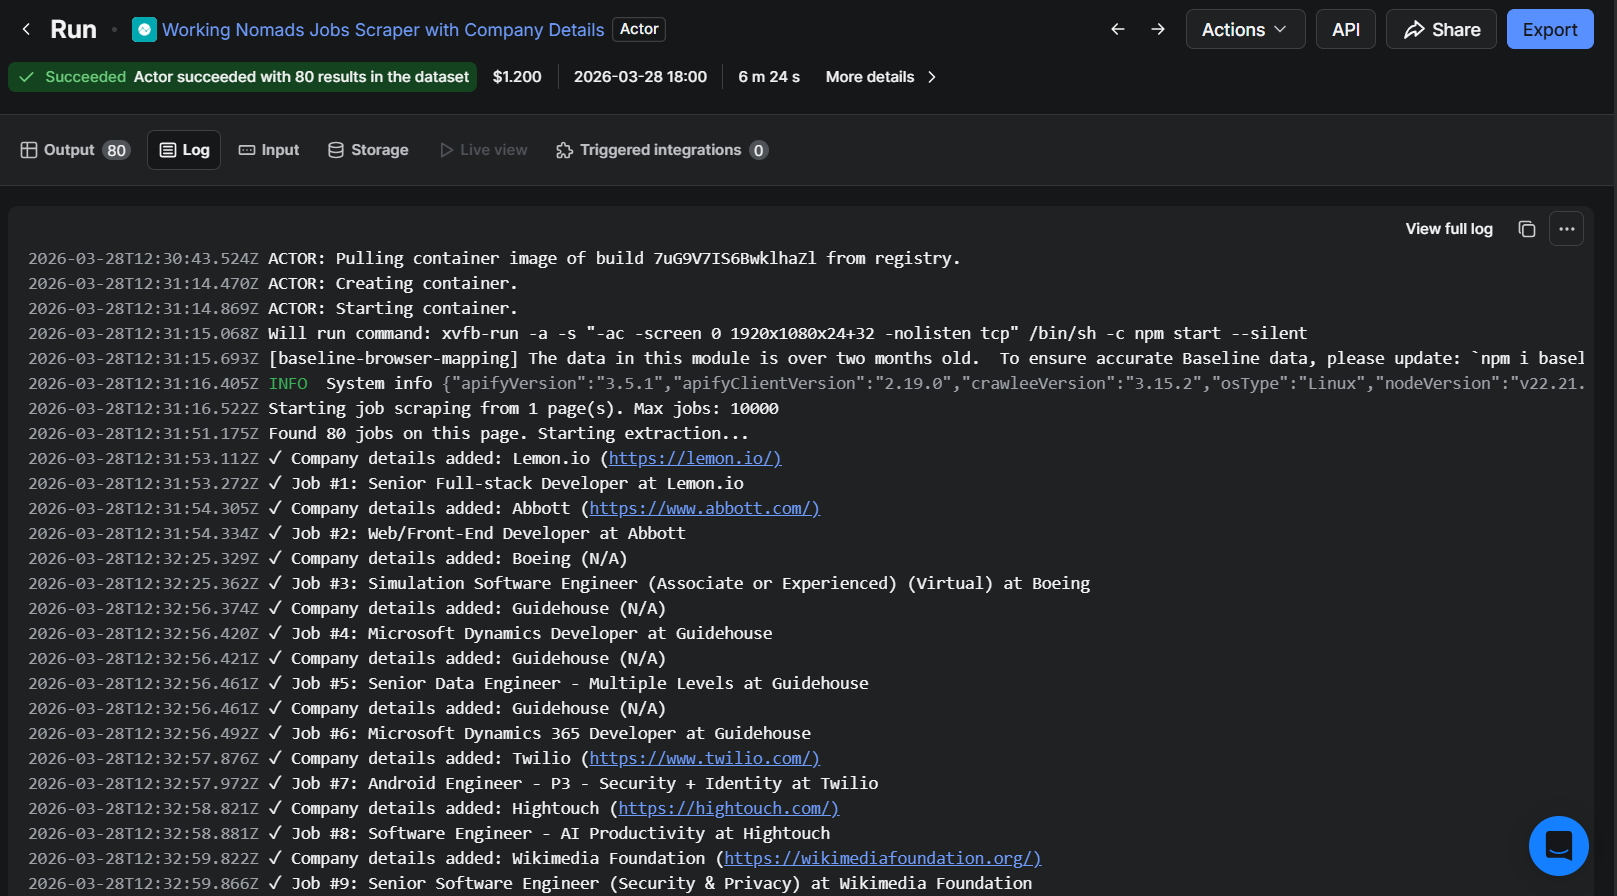Image resolution: width=1617 pixels, height=896 pixels.
Task: Click View full log
Action: [x=1449, y=229]
